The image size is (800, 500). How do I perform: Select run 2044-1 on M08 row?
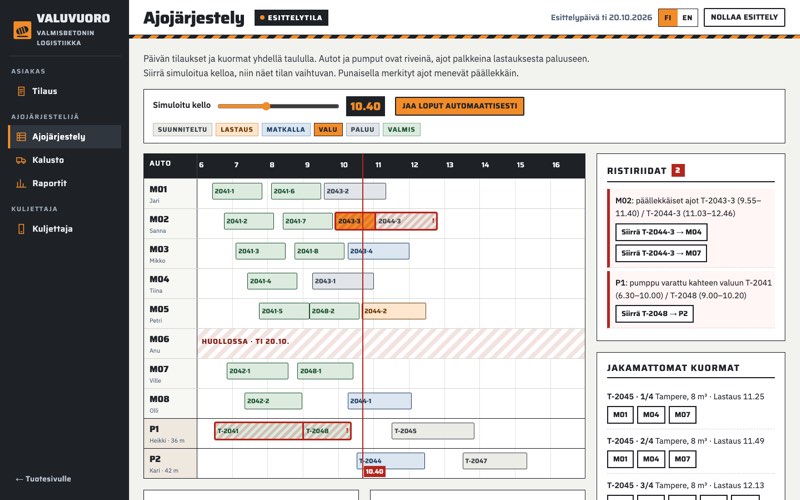380,401
